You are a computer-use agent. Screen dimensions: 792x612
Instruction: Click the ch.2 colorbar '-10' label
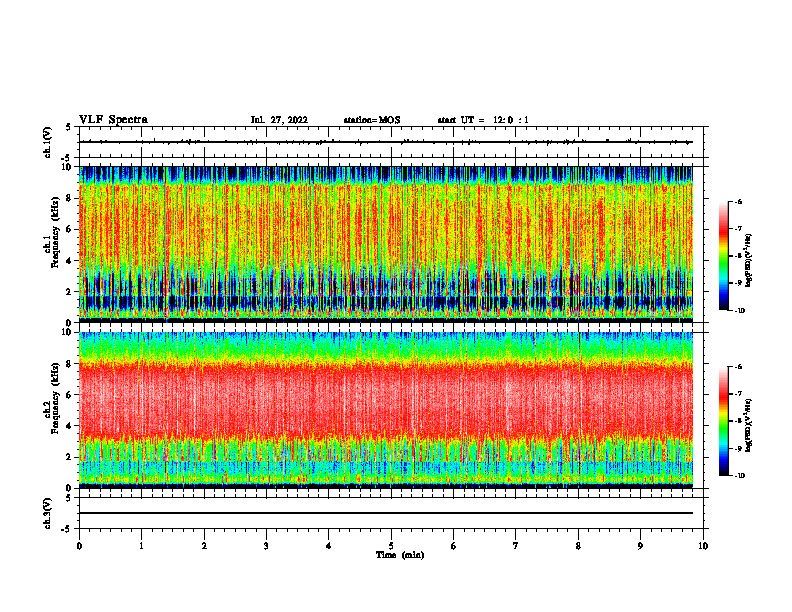tap(739, 476)
